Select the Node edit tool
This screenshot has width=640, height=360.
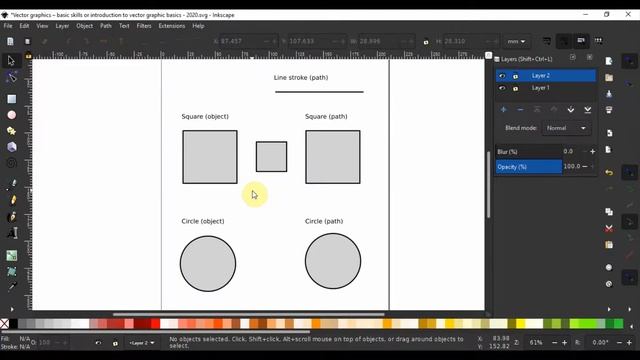tap(11, 77)
